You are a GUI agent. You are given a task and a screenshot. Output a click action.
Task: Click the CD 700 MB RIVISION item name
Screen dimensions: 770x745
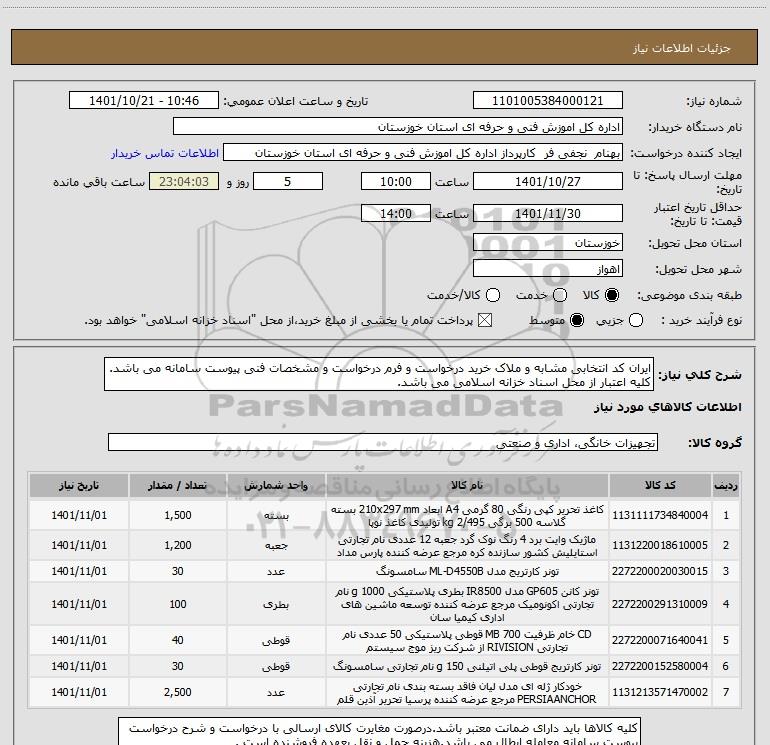coord(467,640)
